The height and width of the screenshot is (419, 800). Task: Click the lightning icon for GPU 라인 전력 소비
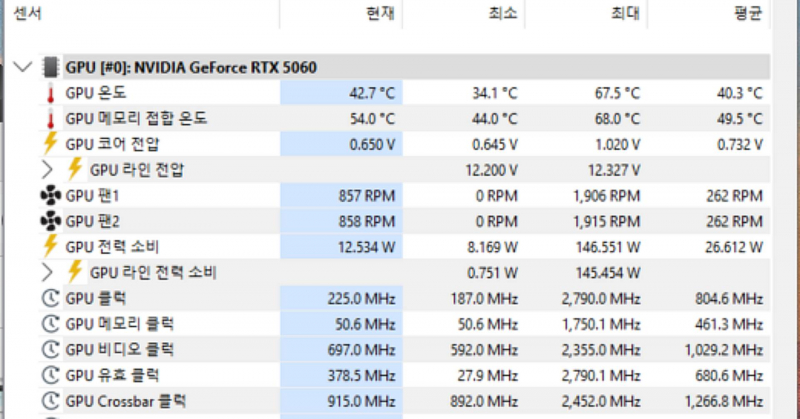click(x=75, y=272)
